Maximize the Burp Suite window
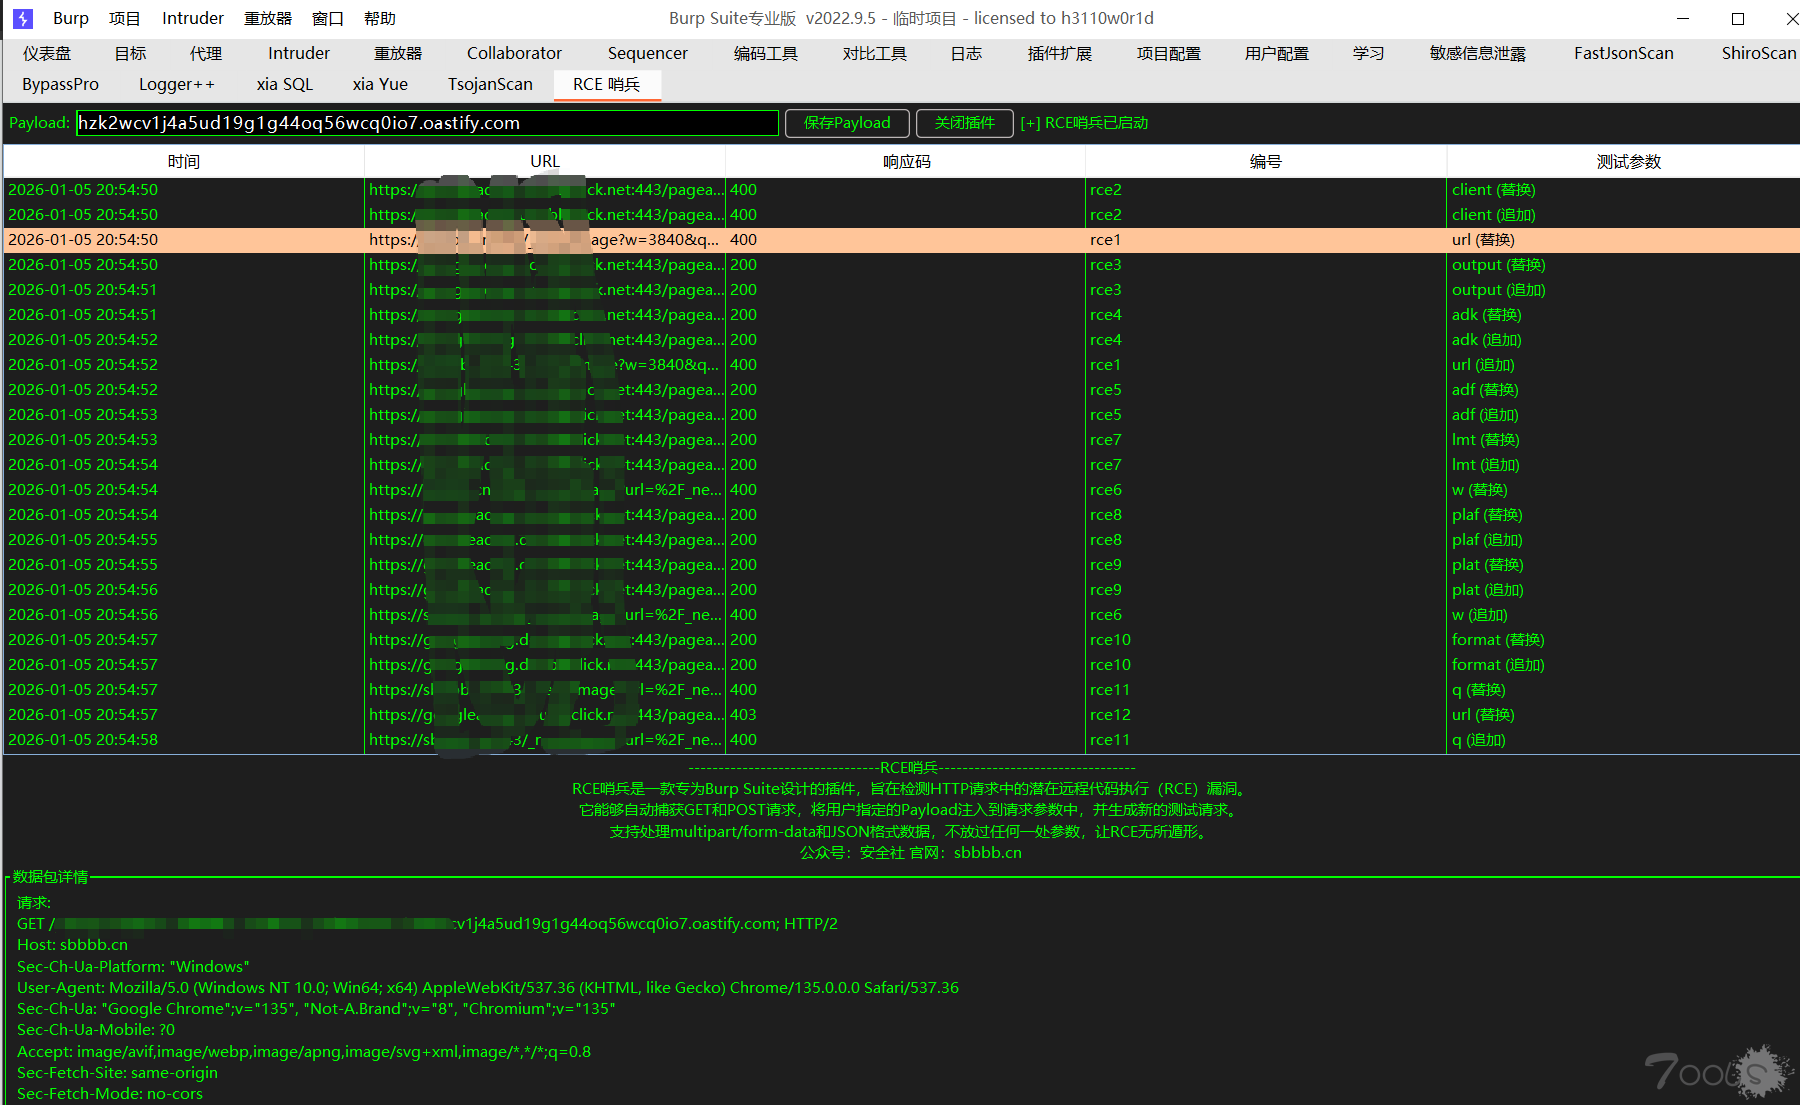This screenshot has width=1800, height=1105. (1738, 19)
